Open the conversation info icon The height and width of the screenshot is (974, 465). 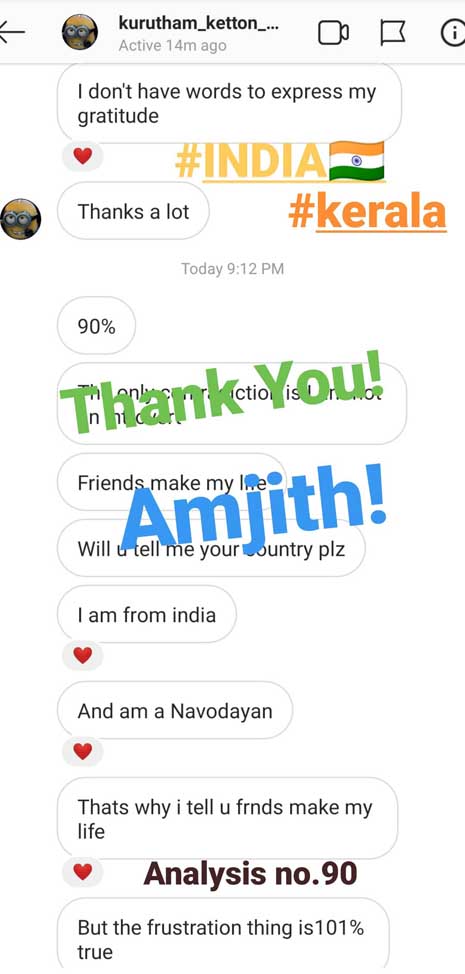tap(453, 32)
